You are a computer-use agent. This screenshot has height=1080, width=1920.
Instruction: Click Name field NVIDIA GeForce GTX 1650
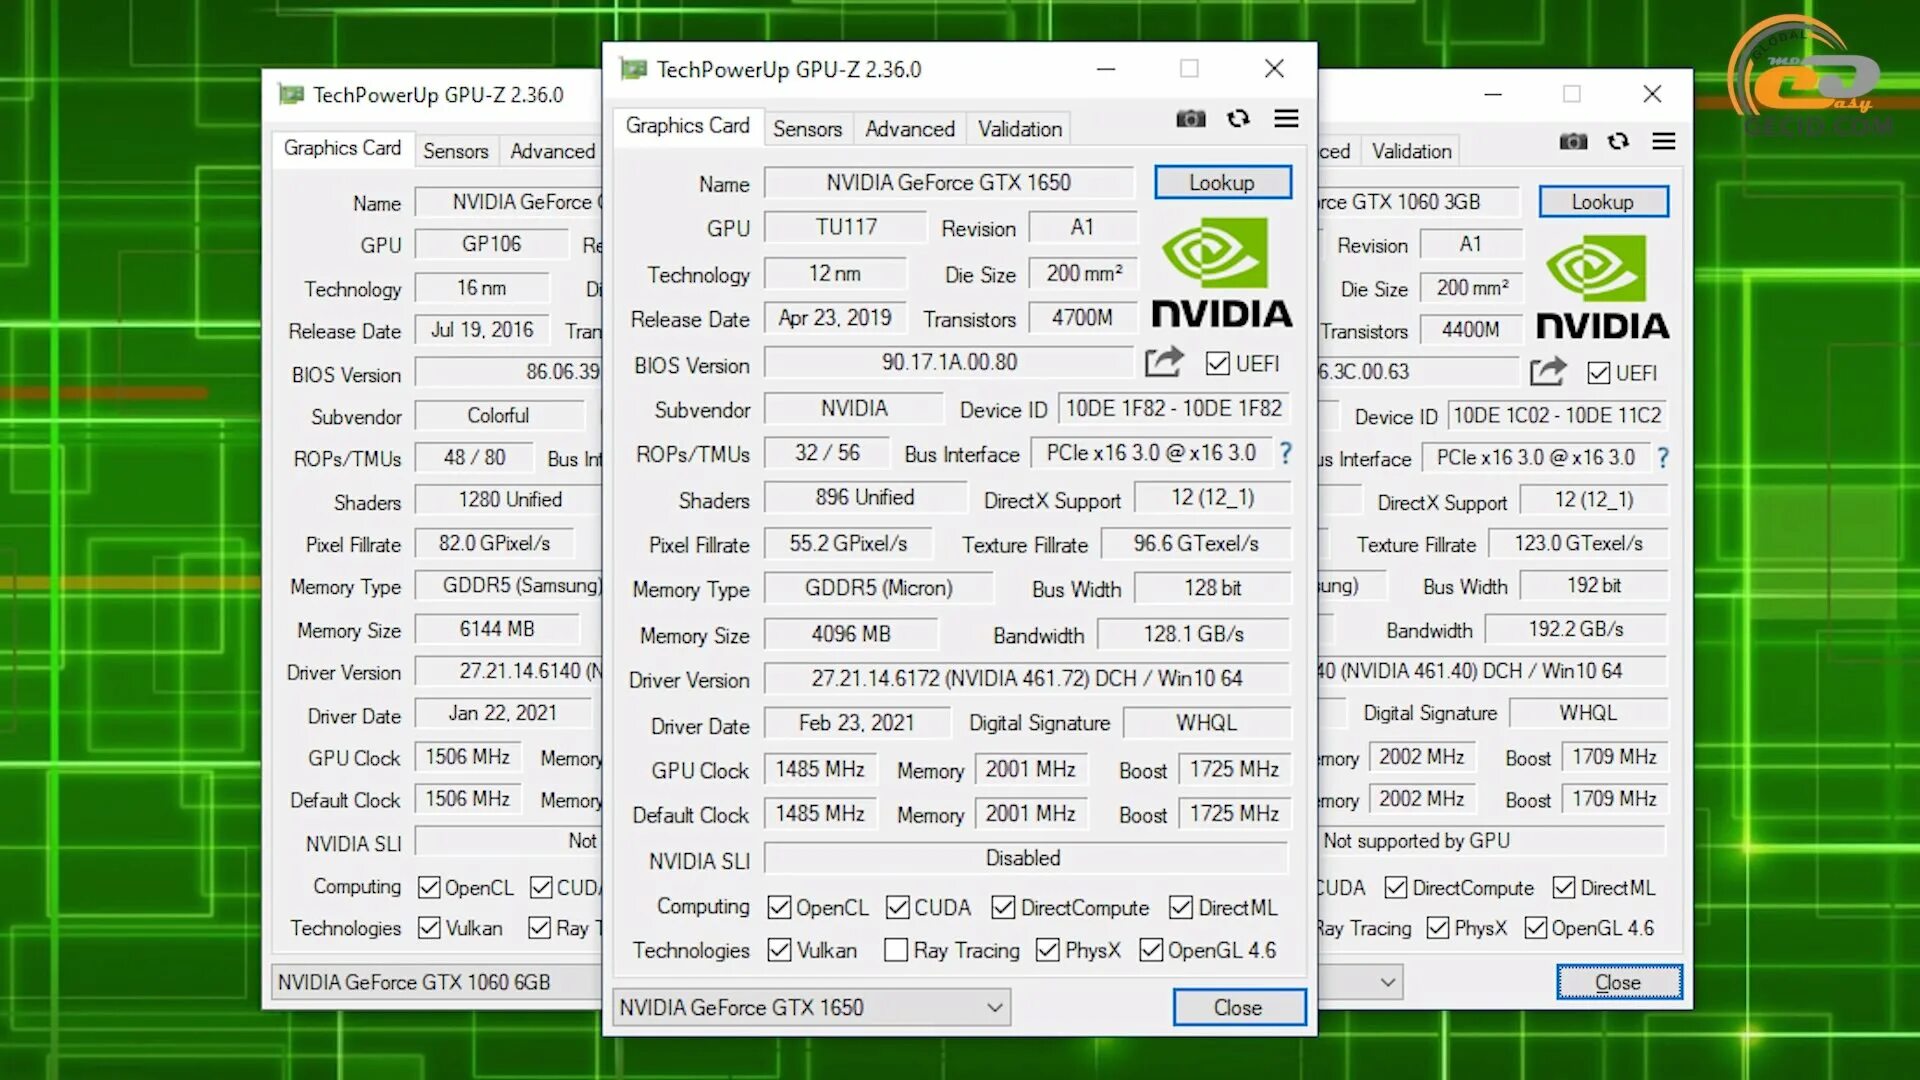tap(949, 182)
